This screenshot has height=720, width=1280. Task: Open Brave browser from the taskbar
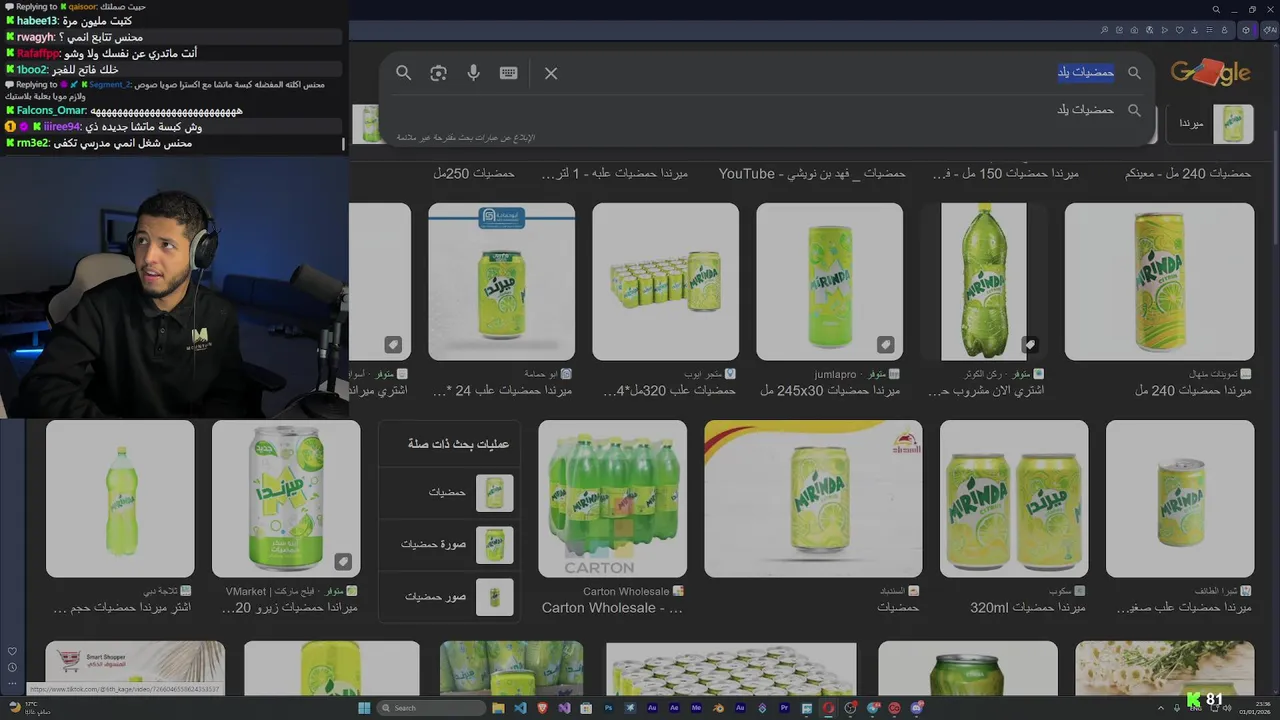click(x=542, y=708)
